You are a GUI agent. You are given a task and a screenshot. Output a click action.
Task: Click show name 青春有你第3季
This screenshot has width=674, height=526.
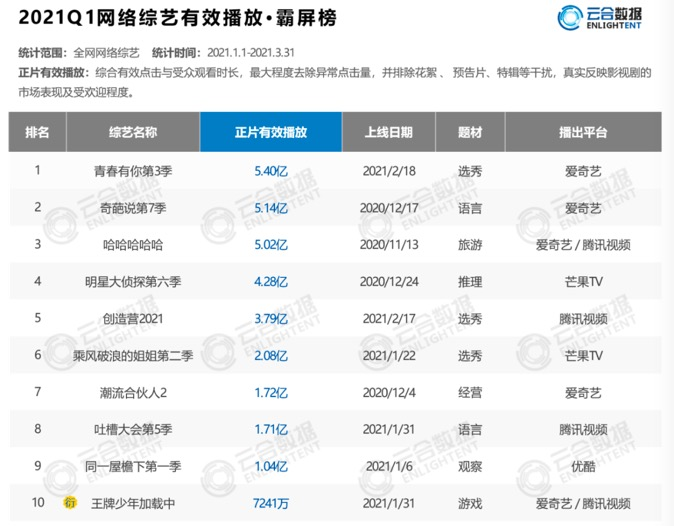133,171
